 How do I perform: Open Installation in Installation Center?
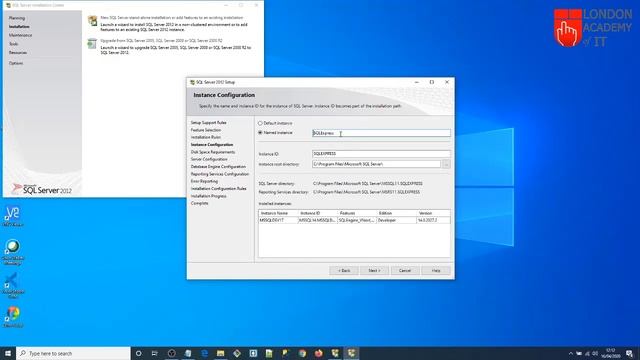[19, 27]
